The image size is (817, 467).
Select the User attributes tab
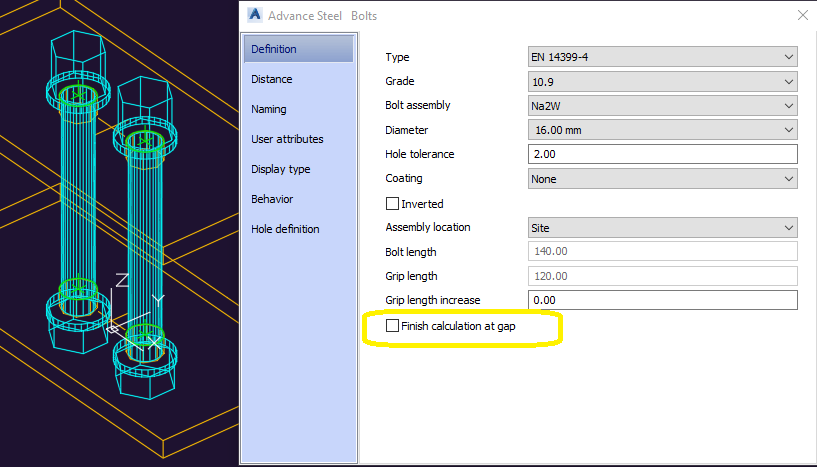pyautogui.click(x=287, y=139)
